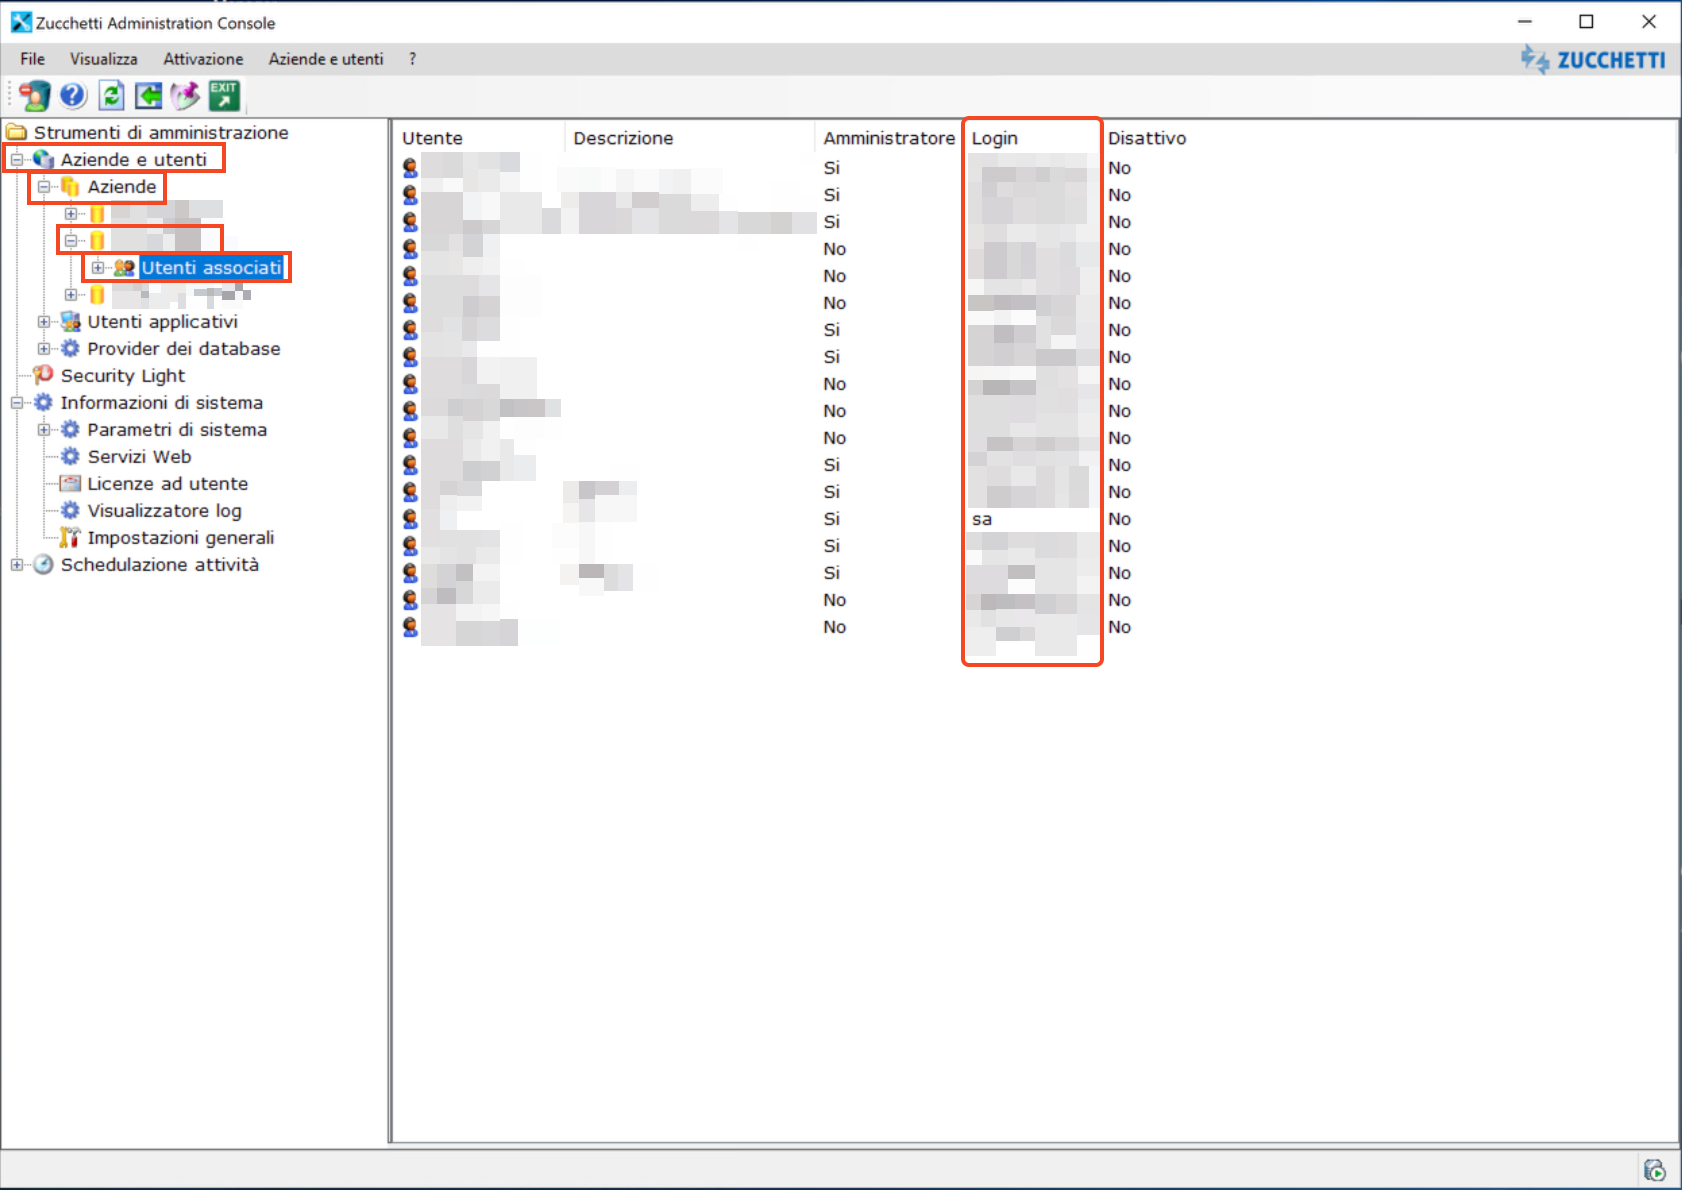Click the green back arrow toolbar icon
This screenshot has width=1682, height=1190.
149,95
